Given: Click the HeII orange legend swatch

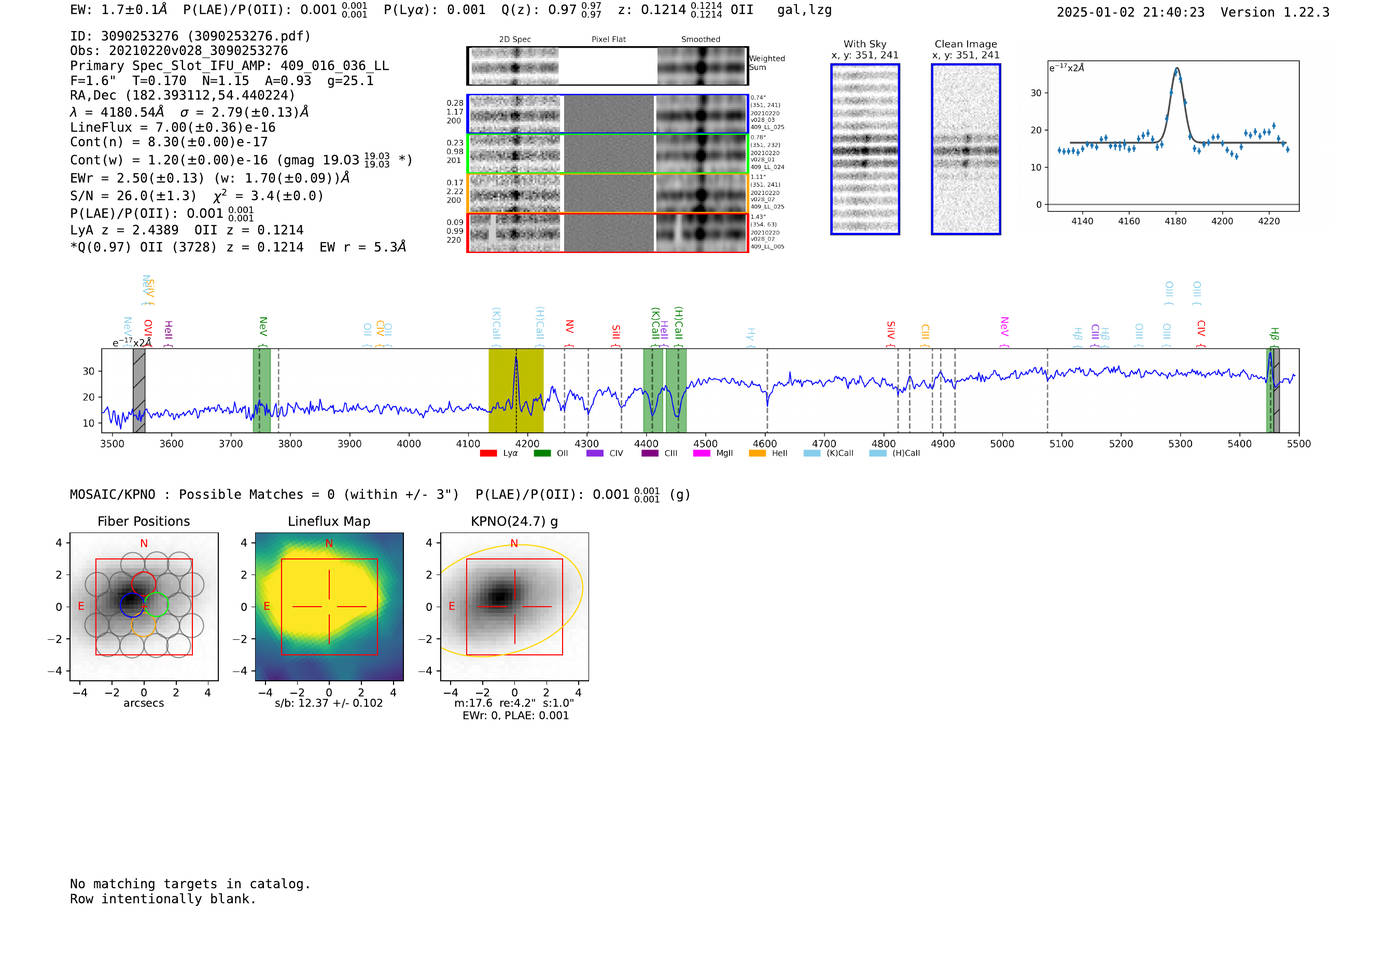Looking at the screenshot, I should coord(757,453).
